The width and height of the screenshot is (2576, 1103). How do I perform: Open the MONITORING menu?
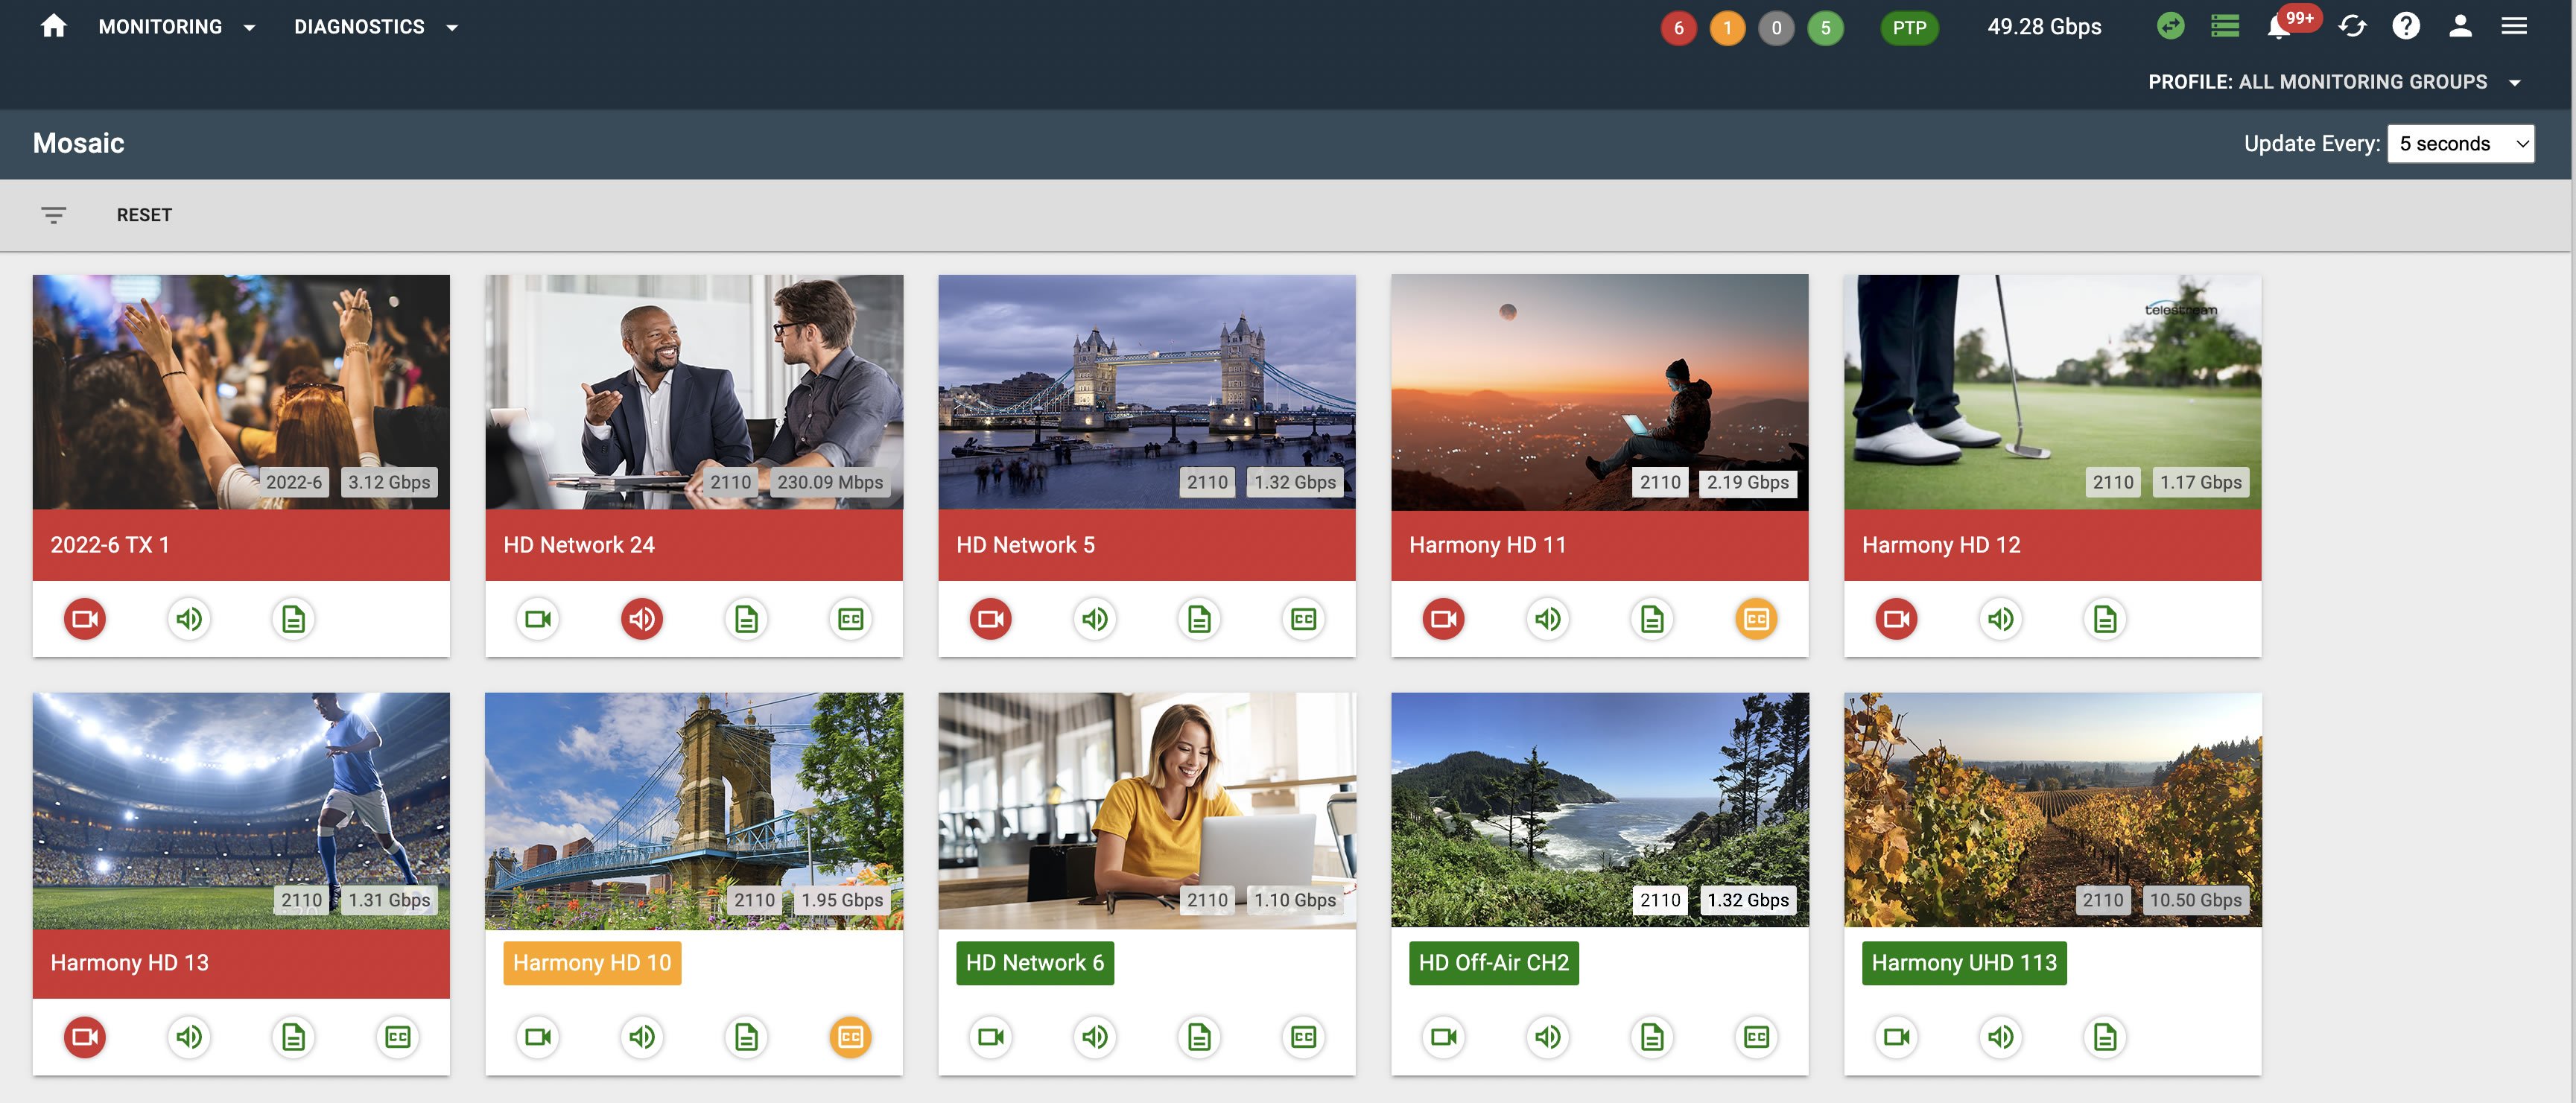click(x=160, y=27)
